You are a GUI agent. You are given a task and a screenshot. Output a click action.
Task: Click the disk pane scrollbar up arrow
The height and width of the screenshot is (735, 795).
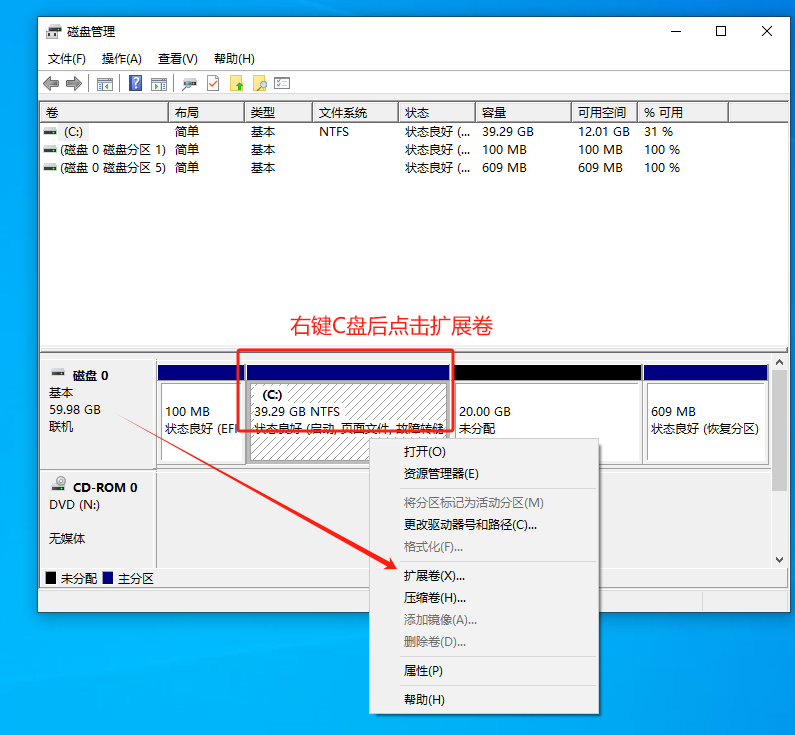pos(779,362)
